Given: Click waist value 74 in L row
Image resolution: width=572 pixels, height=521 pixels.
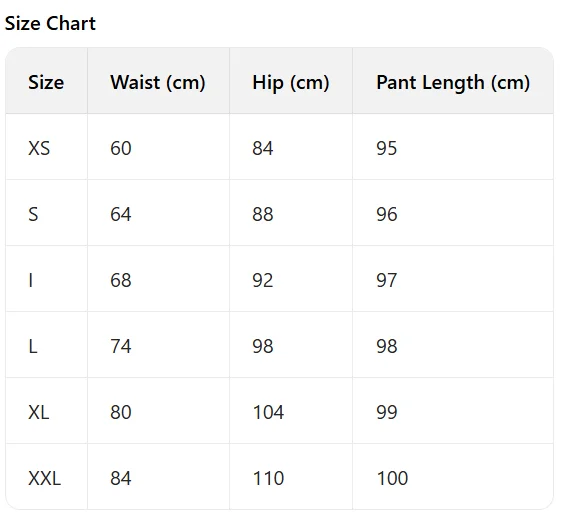Looking at the screenshot, I should [x=121, y=346].
